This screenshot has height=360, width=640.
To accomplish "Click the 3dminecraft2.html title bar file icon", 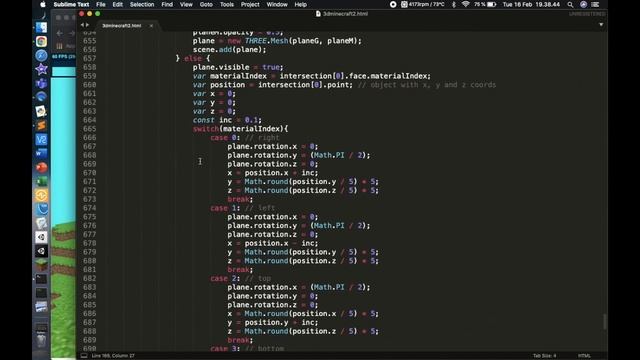I will pos(318,13).
